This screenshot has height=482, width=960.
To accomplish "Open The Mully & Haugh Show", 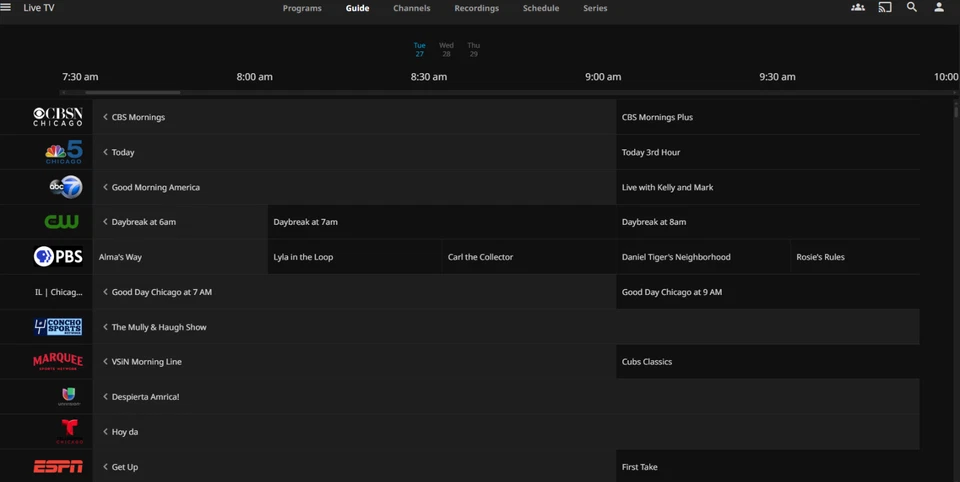I will [x=506, y=326].
